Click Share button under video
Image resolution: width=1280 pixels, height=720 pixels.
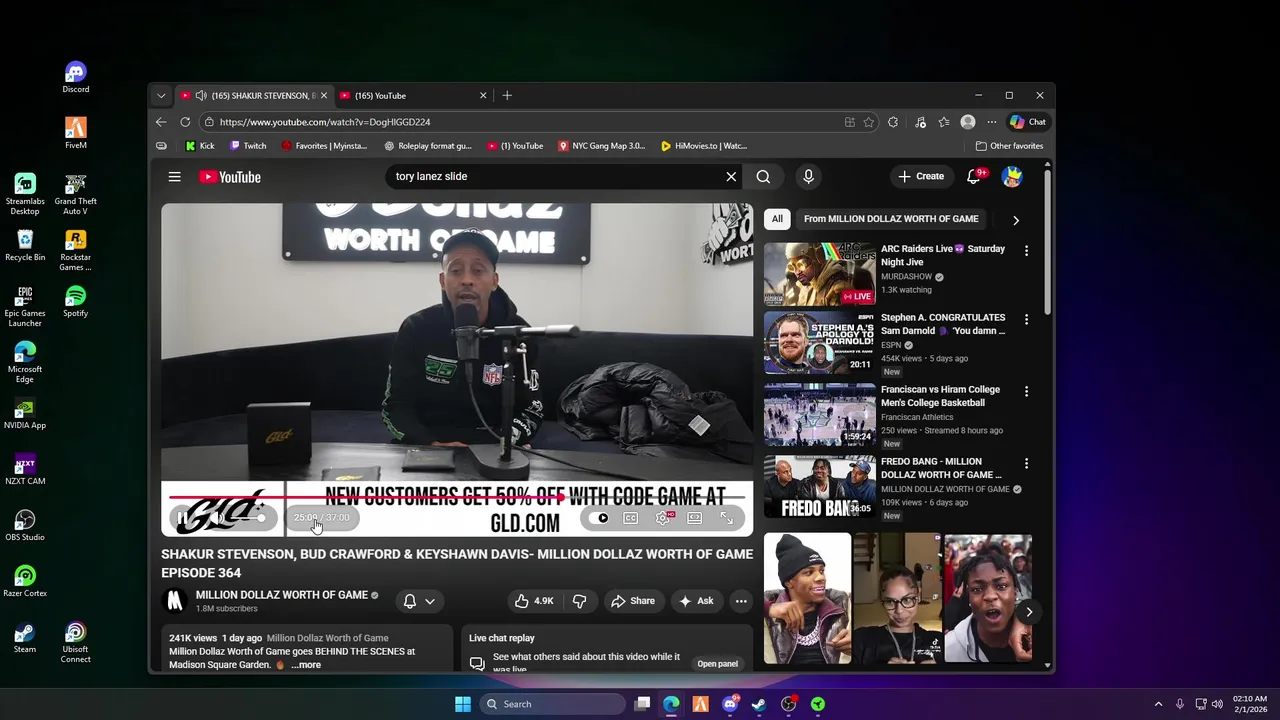[633, 601]
